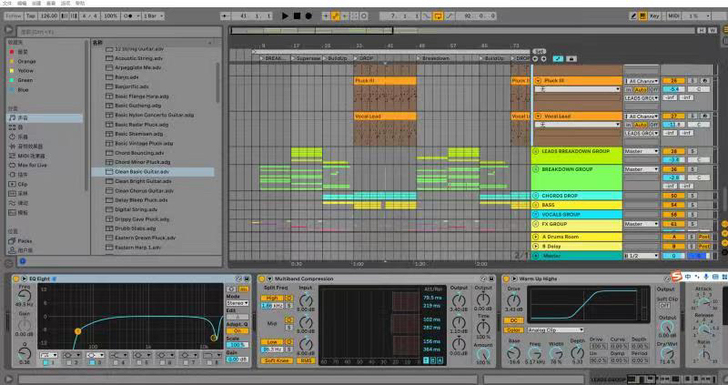Screen dimensions: 728x385
Task: Toggle Post button on A Drums Room return
Action: (704, 237)
